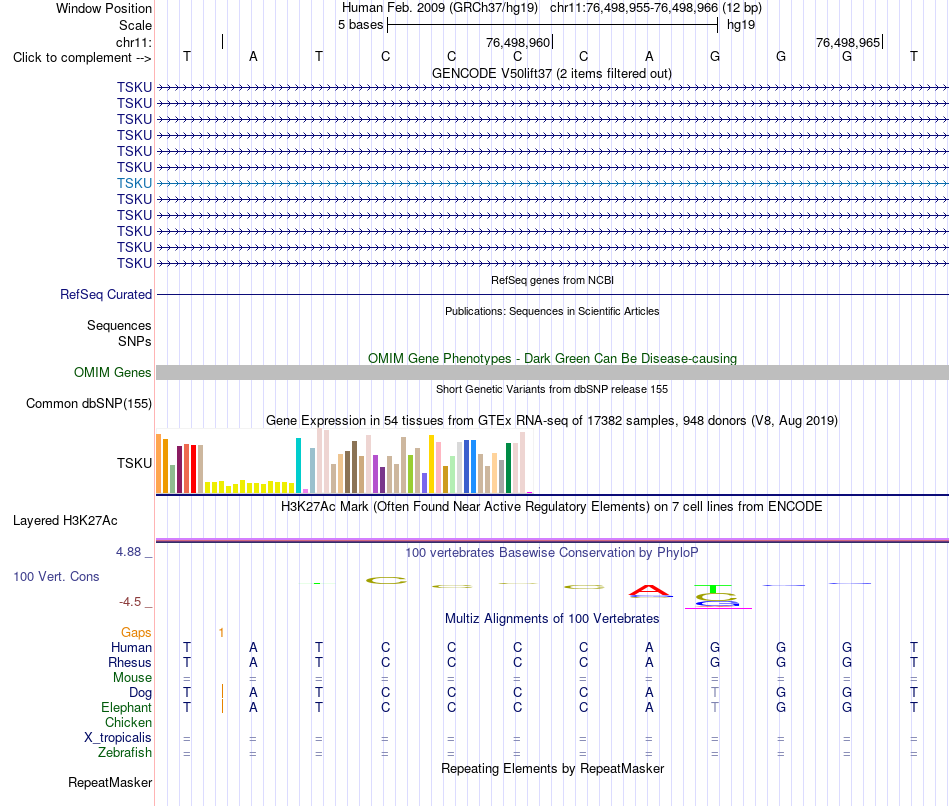The width and height of the screenshot is (950, 806).
Task: Select the 'Elephant' alignment row label
Action: coord(126,708)
